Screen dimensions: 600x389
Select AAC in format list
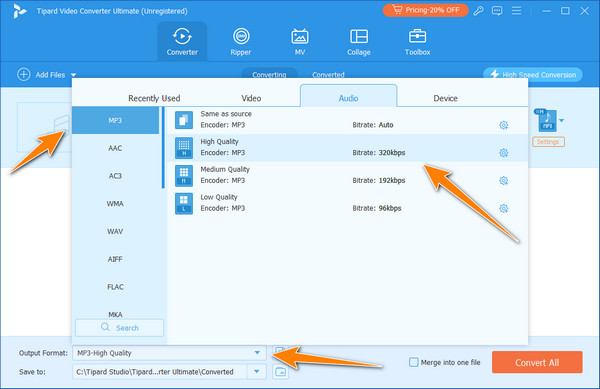pyautogui.click(x=115, y=148)
